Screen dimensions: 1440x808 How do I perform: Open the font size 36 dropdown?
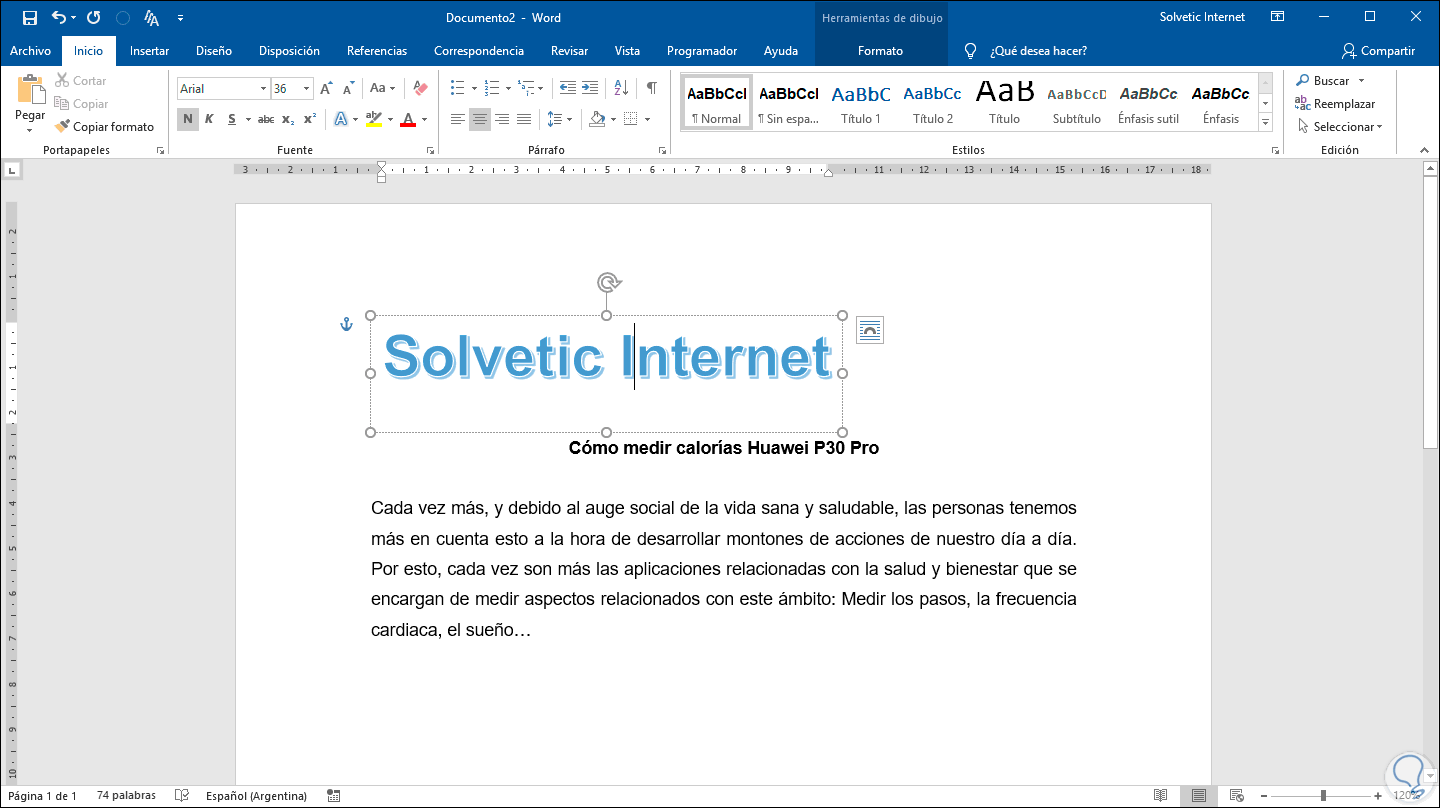point(307,89)
